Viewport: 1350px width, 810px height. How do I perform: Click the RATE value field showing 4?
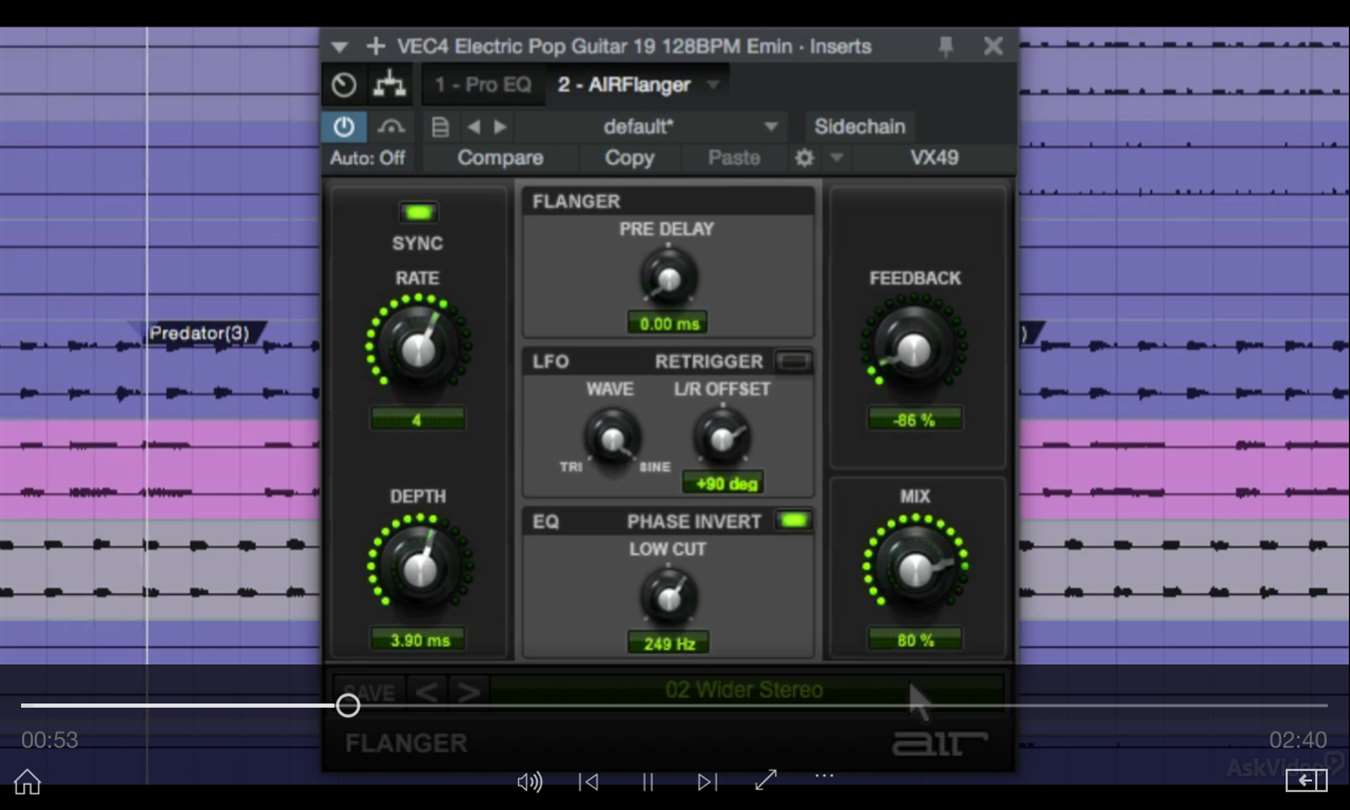(417, 419)
